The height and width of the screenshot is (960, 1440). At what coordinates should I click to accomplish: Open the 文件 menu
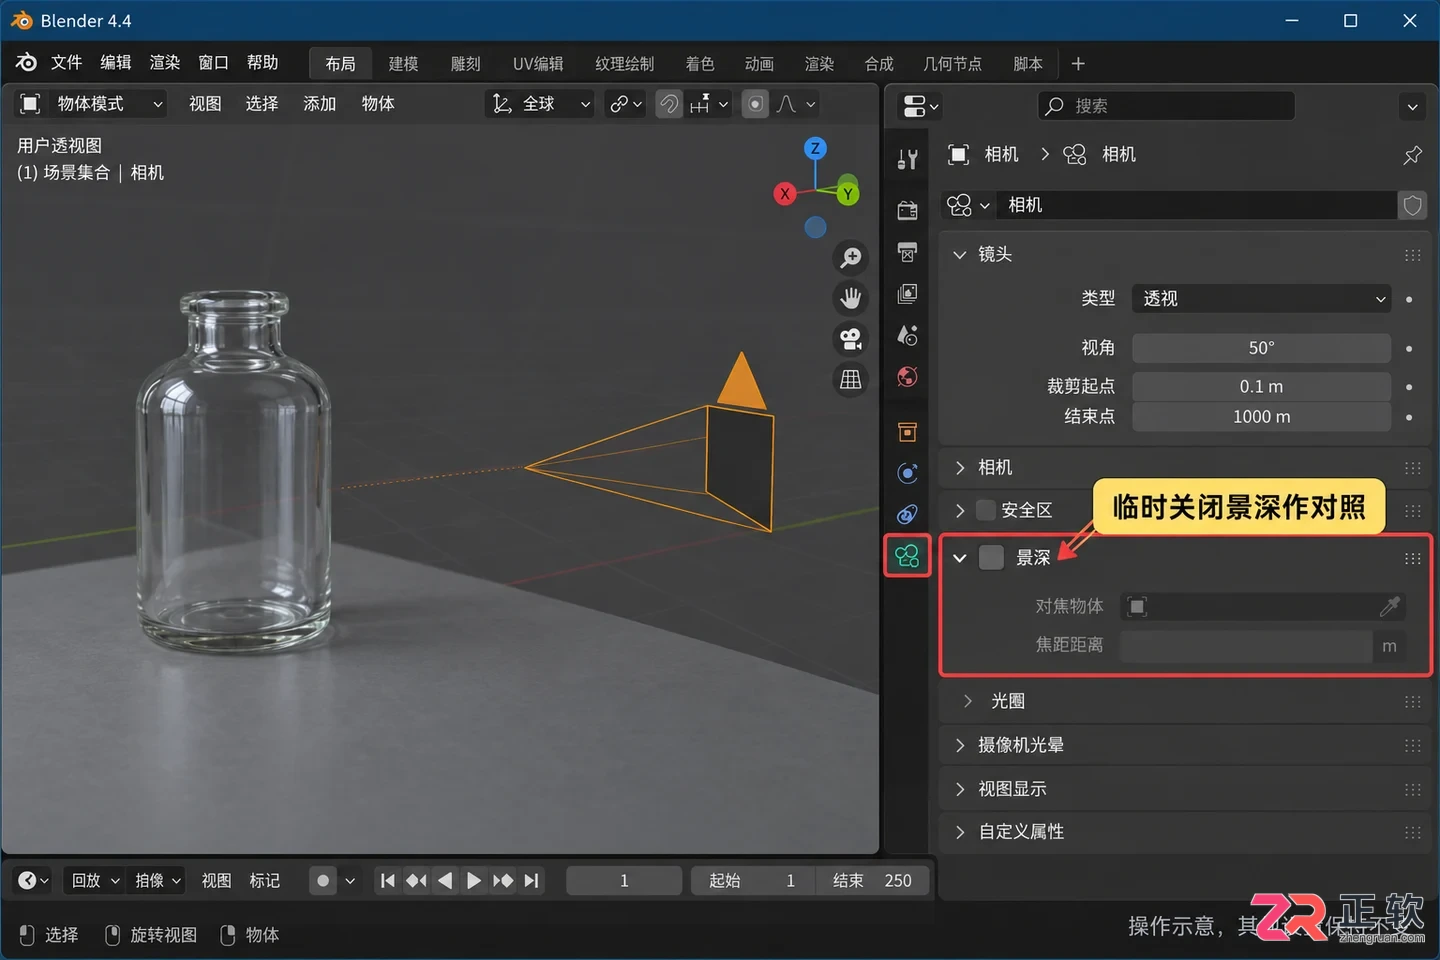point(67,63)
